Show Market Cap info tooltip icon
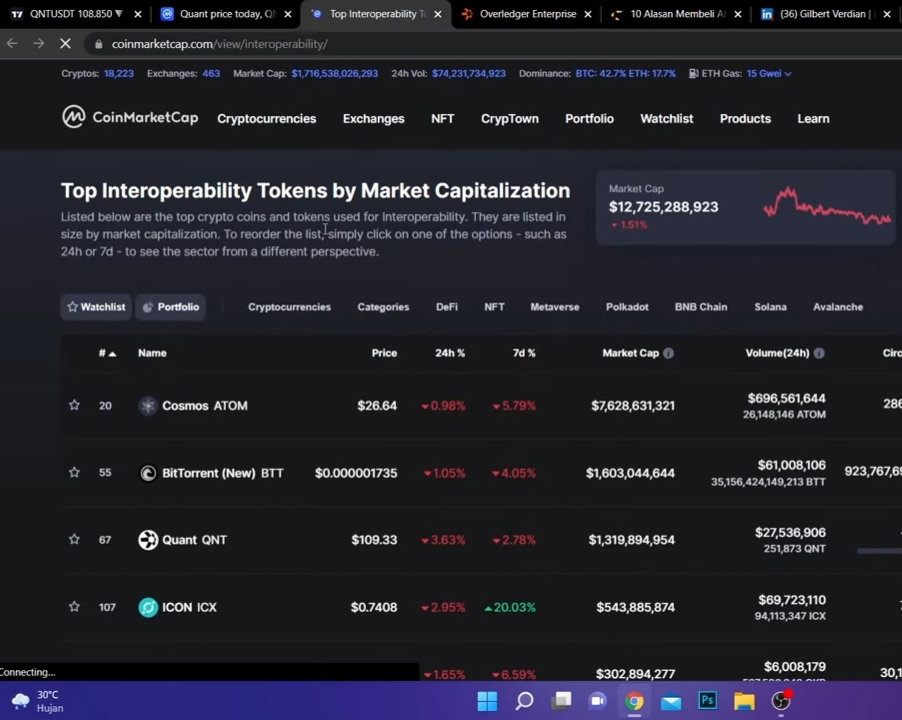 pyautogui.click(x=668, y=353)
